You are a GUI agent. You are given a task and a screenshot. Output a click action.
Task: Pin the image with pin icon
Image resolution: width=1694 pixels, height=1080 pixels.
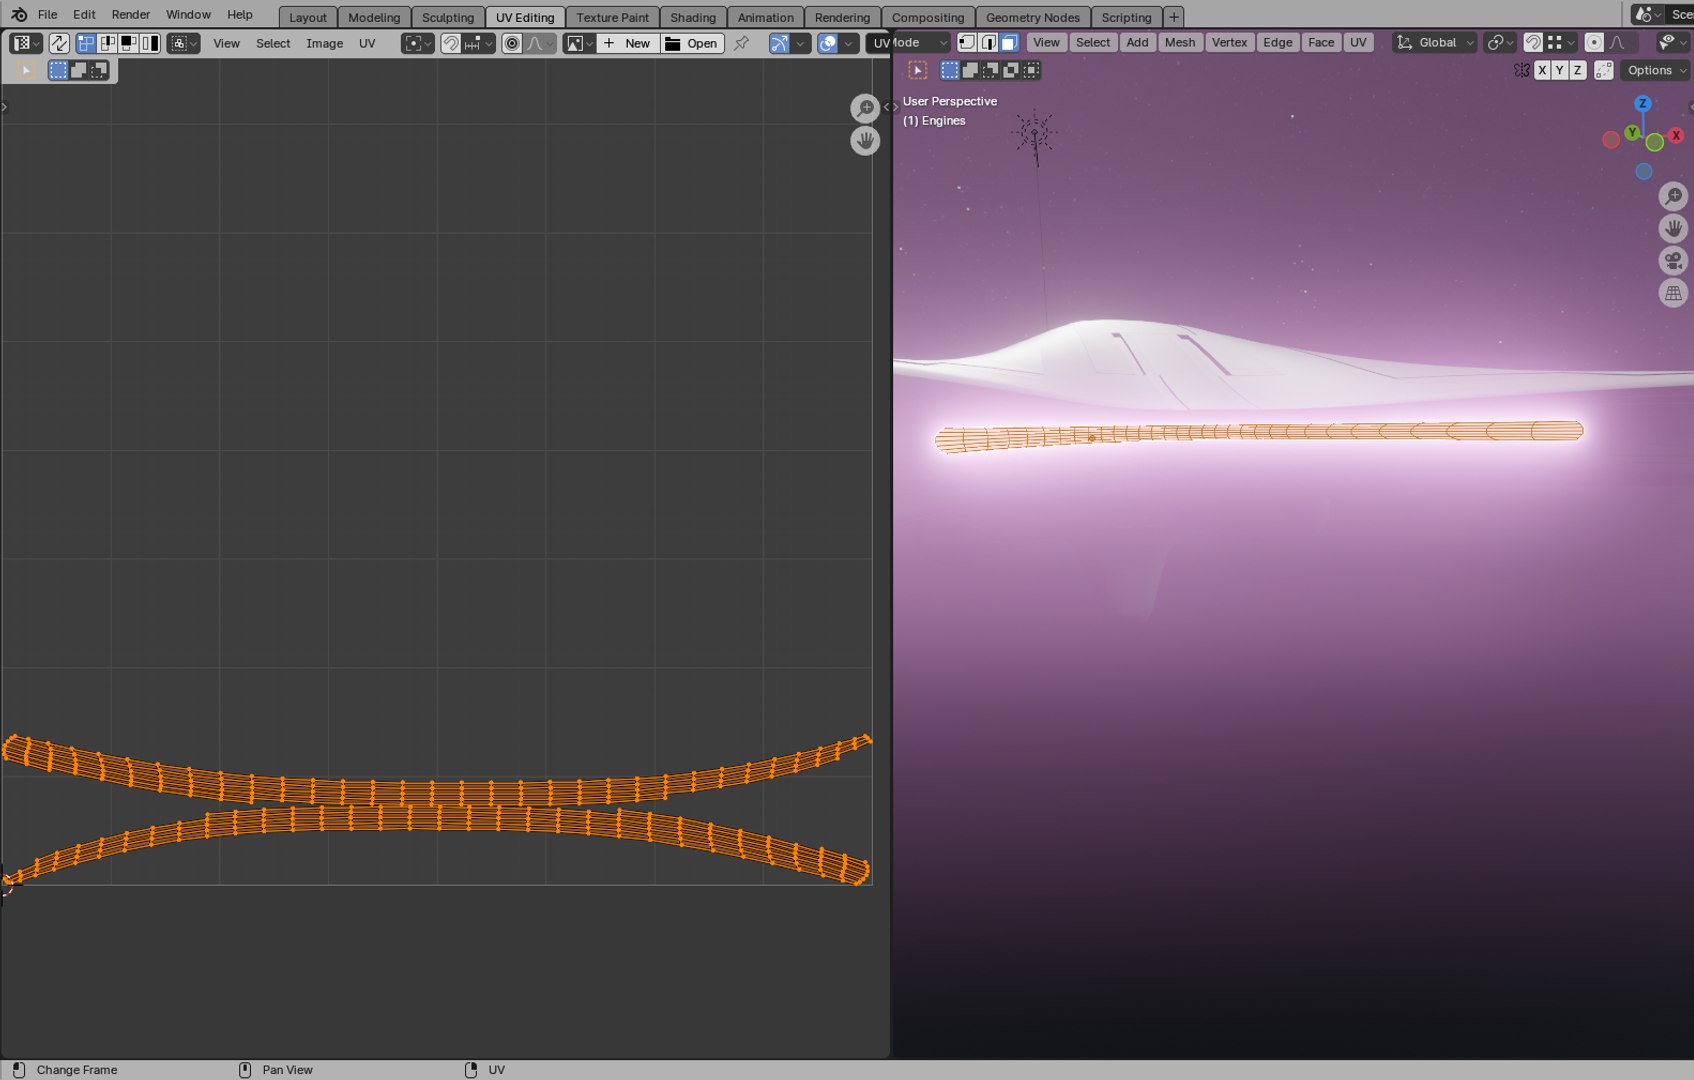(x=741, y=43)
